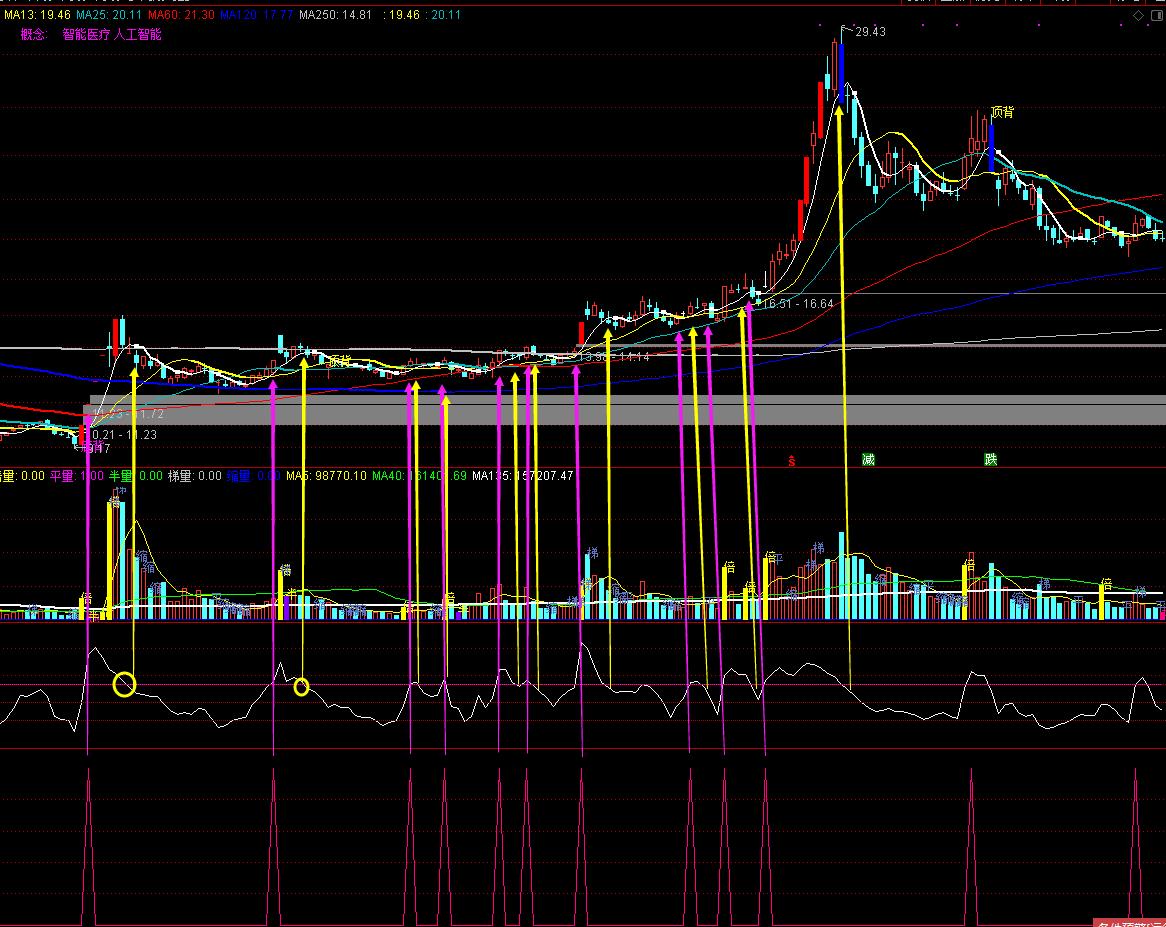Click the red S marker
The height and width of the screenshot is (927, 1166).
[x=791, y=460]
